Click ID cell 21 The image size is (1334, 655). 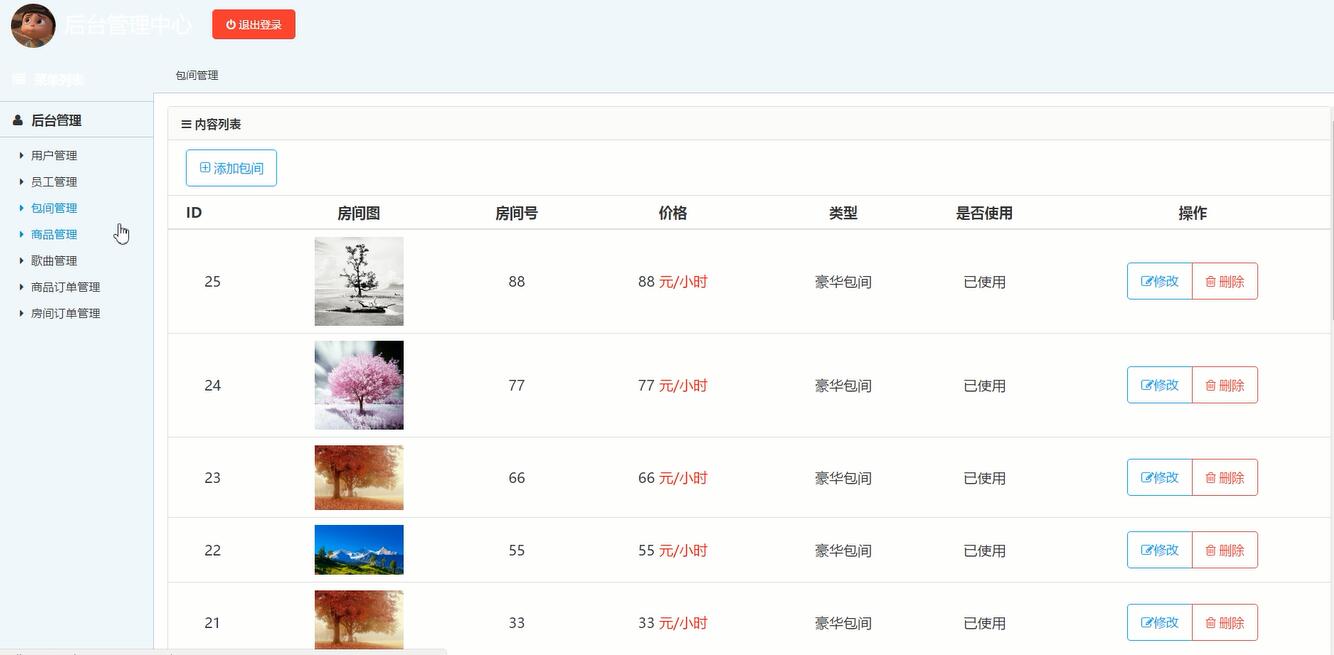pyautogui.click(x=213, y=623)
